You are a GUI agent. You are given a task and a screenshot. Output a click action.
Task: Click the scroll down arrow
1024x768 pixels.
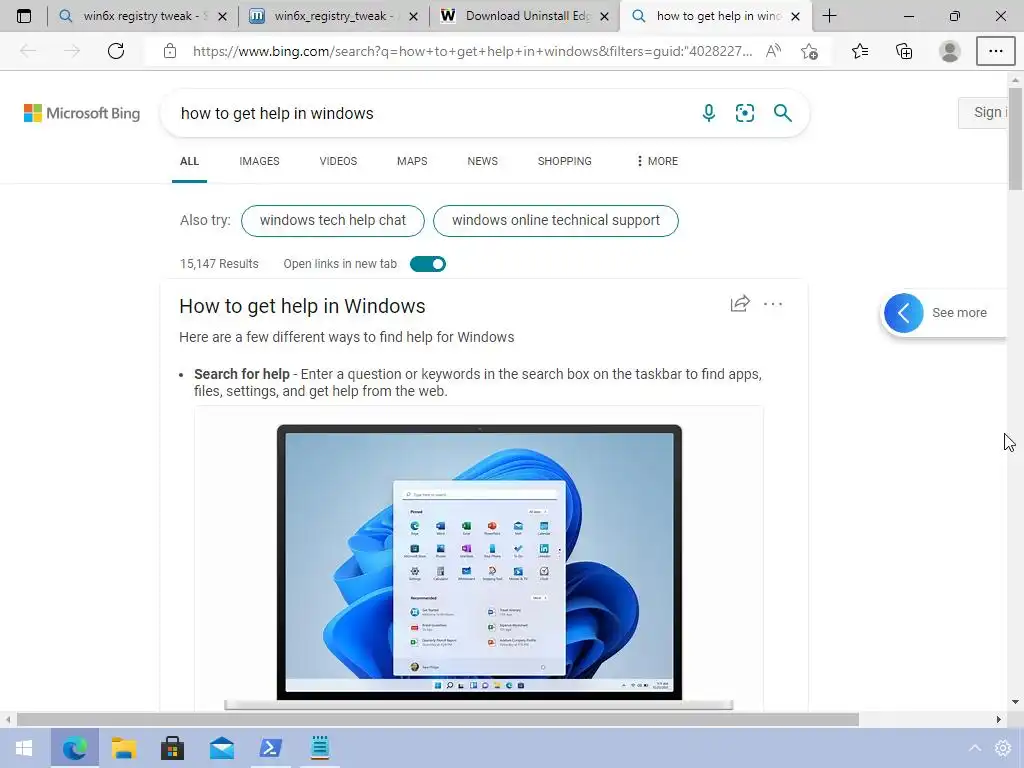[1016, 702]
